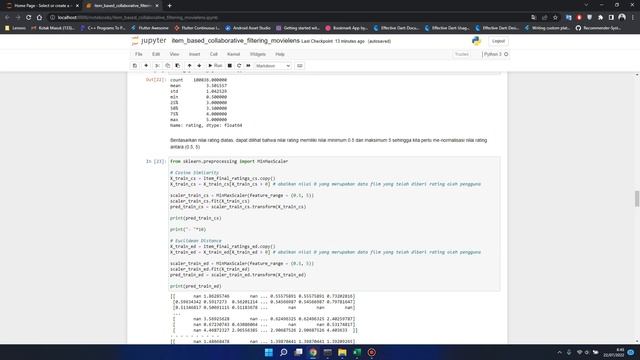The width and height of the screenshot is (640, 360).
Task: Click the Trusted notebook indicator
Action: click(462, 54)
